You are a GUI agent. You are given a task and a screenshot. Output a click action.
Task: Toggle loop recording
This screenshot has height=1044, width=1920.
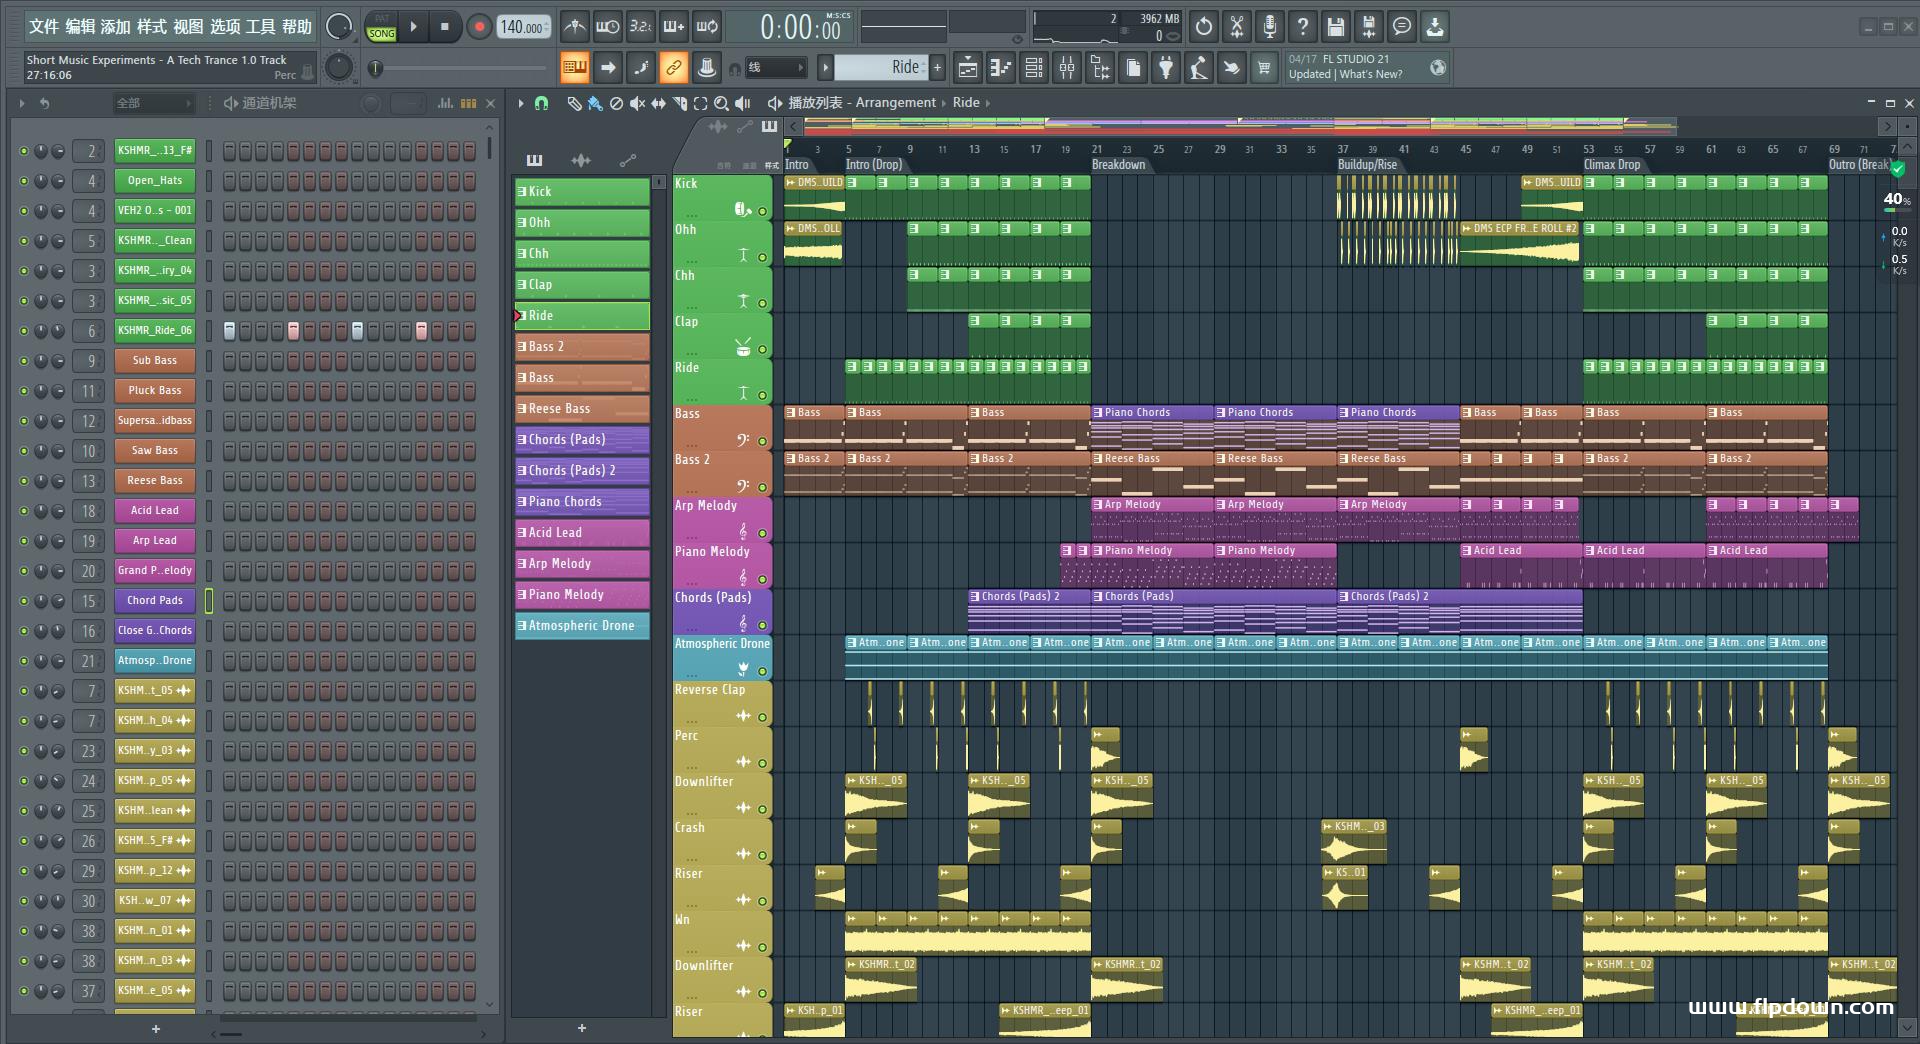707,27
